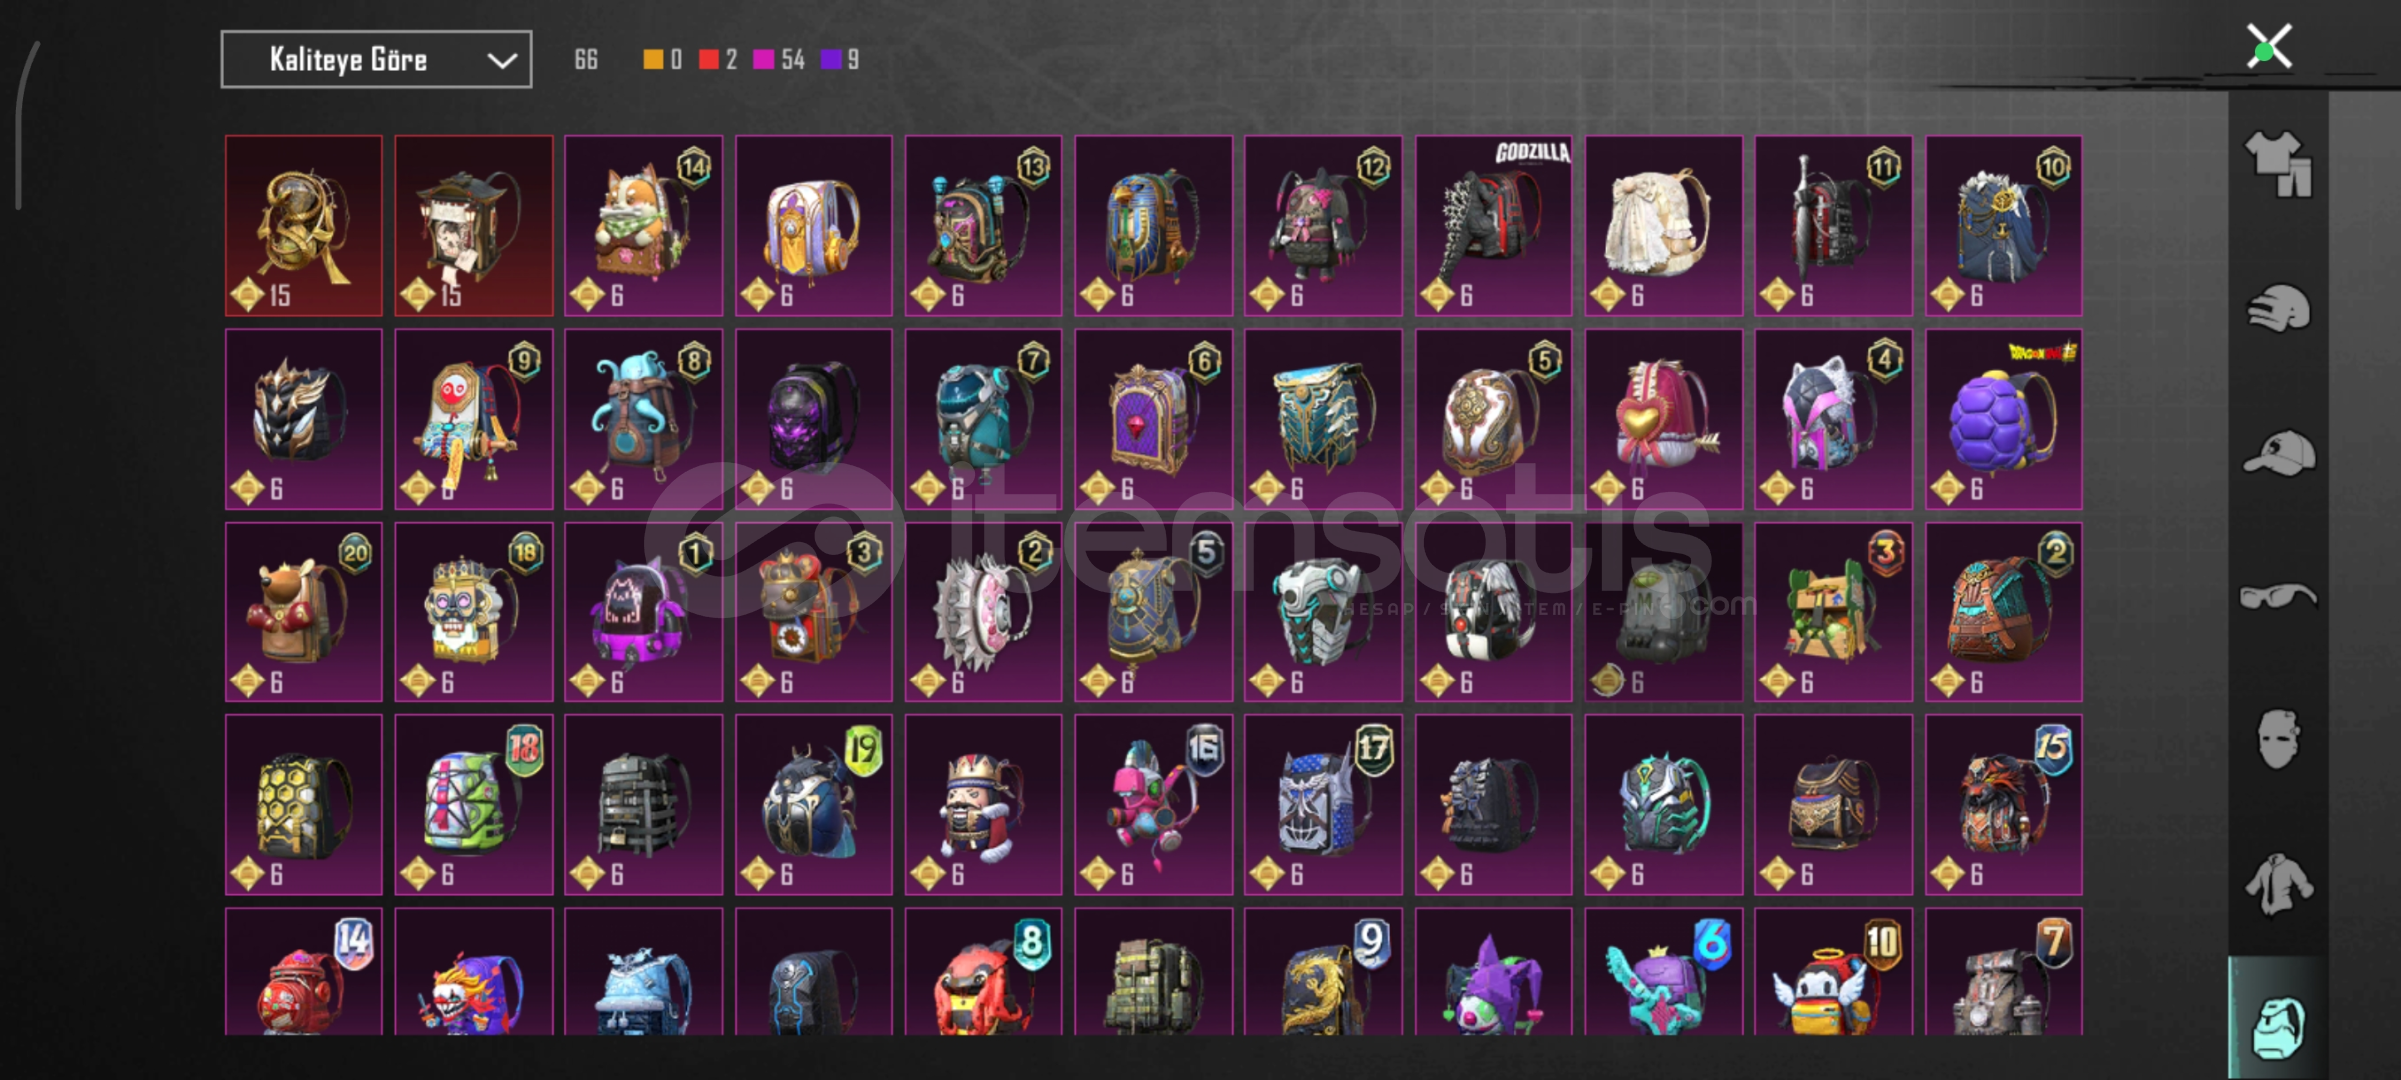Image resolution: width=2401 pixels, height=1080 pixels.
Task: Open the cap headwear category icon
Action: (2279, 453)
